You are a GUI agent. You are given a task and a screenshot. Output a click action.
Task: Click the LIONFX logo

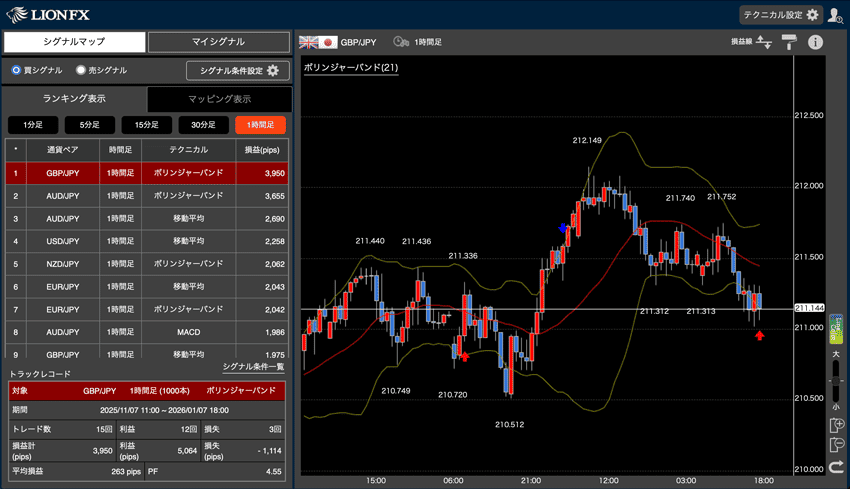[x=48, y=15]
